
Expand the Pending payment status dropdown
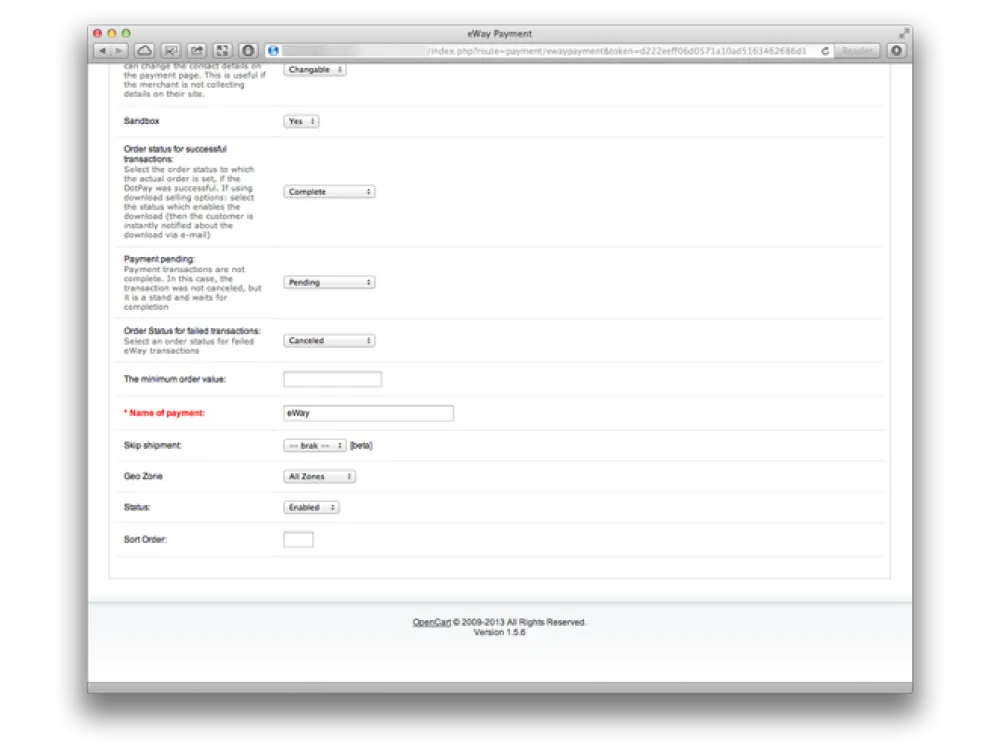click(329, 283)
